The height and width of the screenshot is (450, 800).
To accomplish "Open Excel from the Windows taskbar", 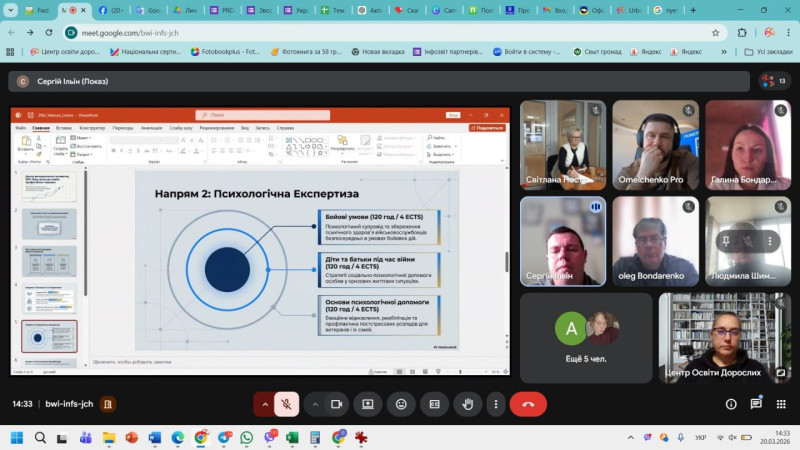I will click(292, 438).
